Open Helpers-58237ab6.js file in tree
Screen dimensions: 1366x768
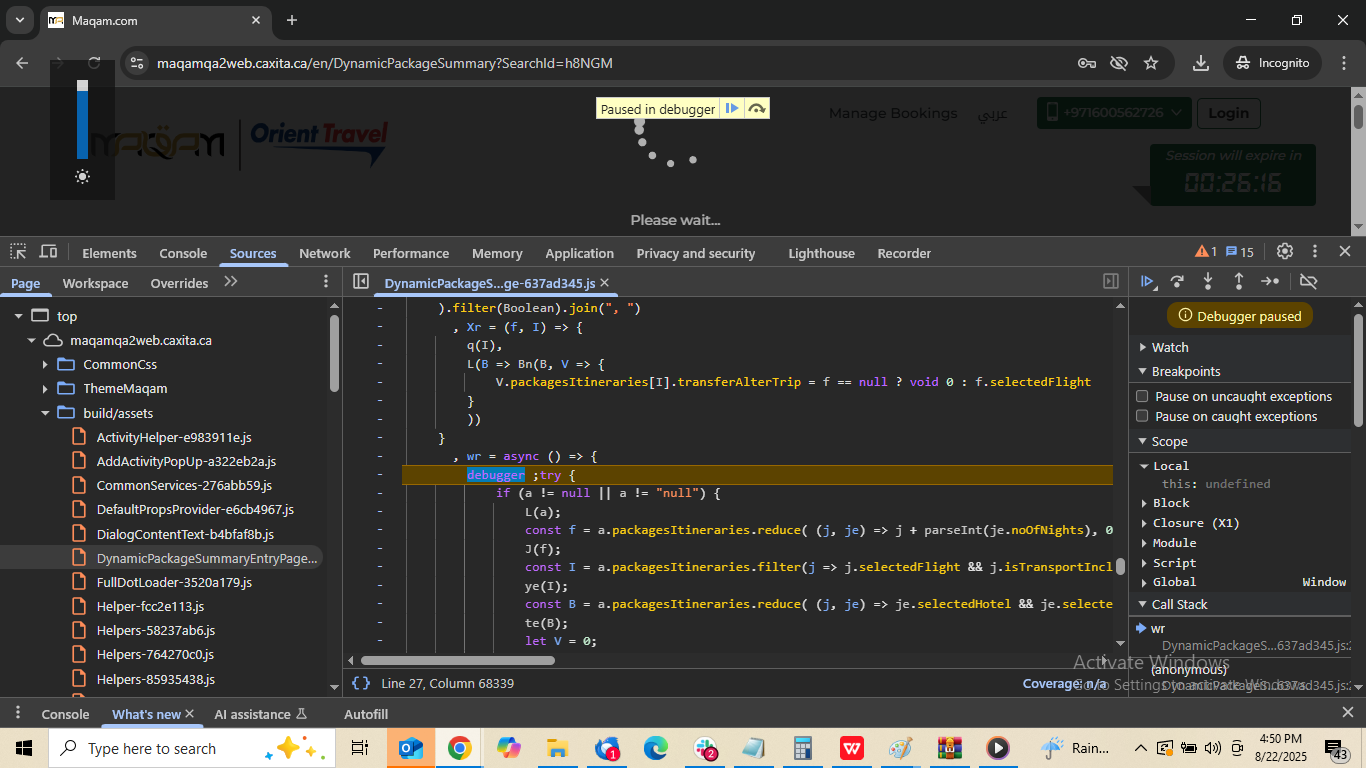click(155, 630)
